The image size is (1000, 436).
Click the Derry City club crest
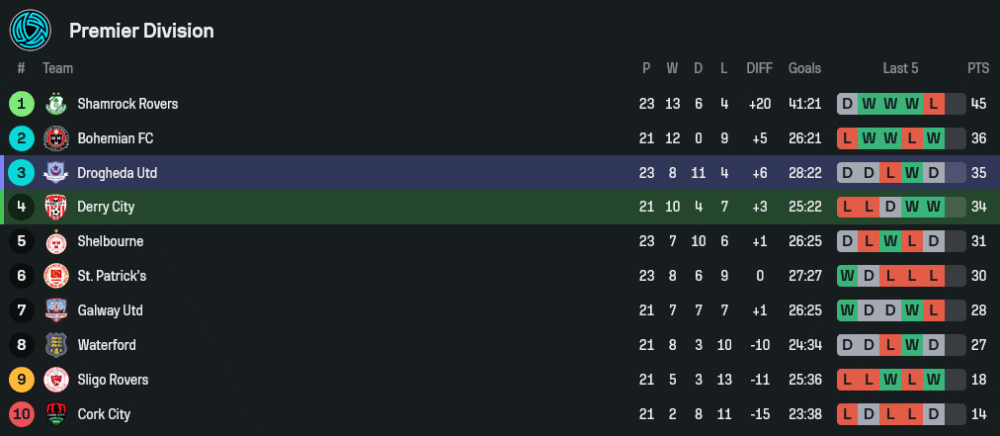point(55,207)
